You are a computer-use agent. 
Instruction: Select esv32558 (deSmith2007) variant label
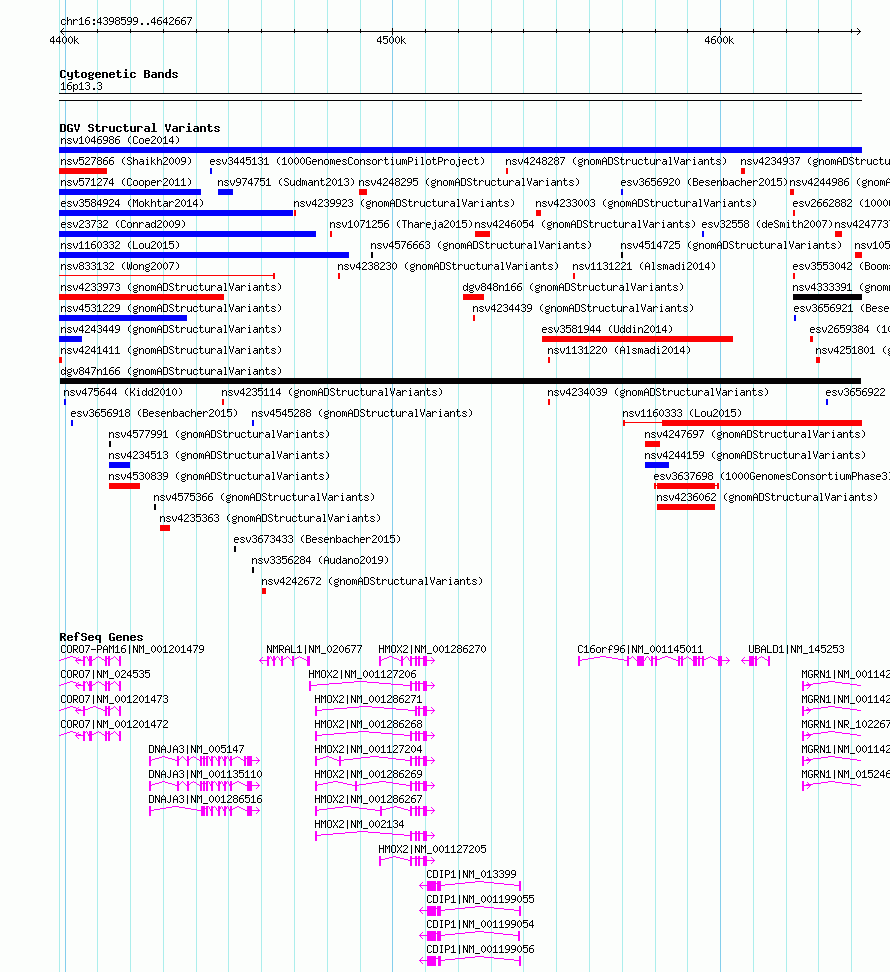[767, 224]
